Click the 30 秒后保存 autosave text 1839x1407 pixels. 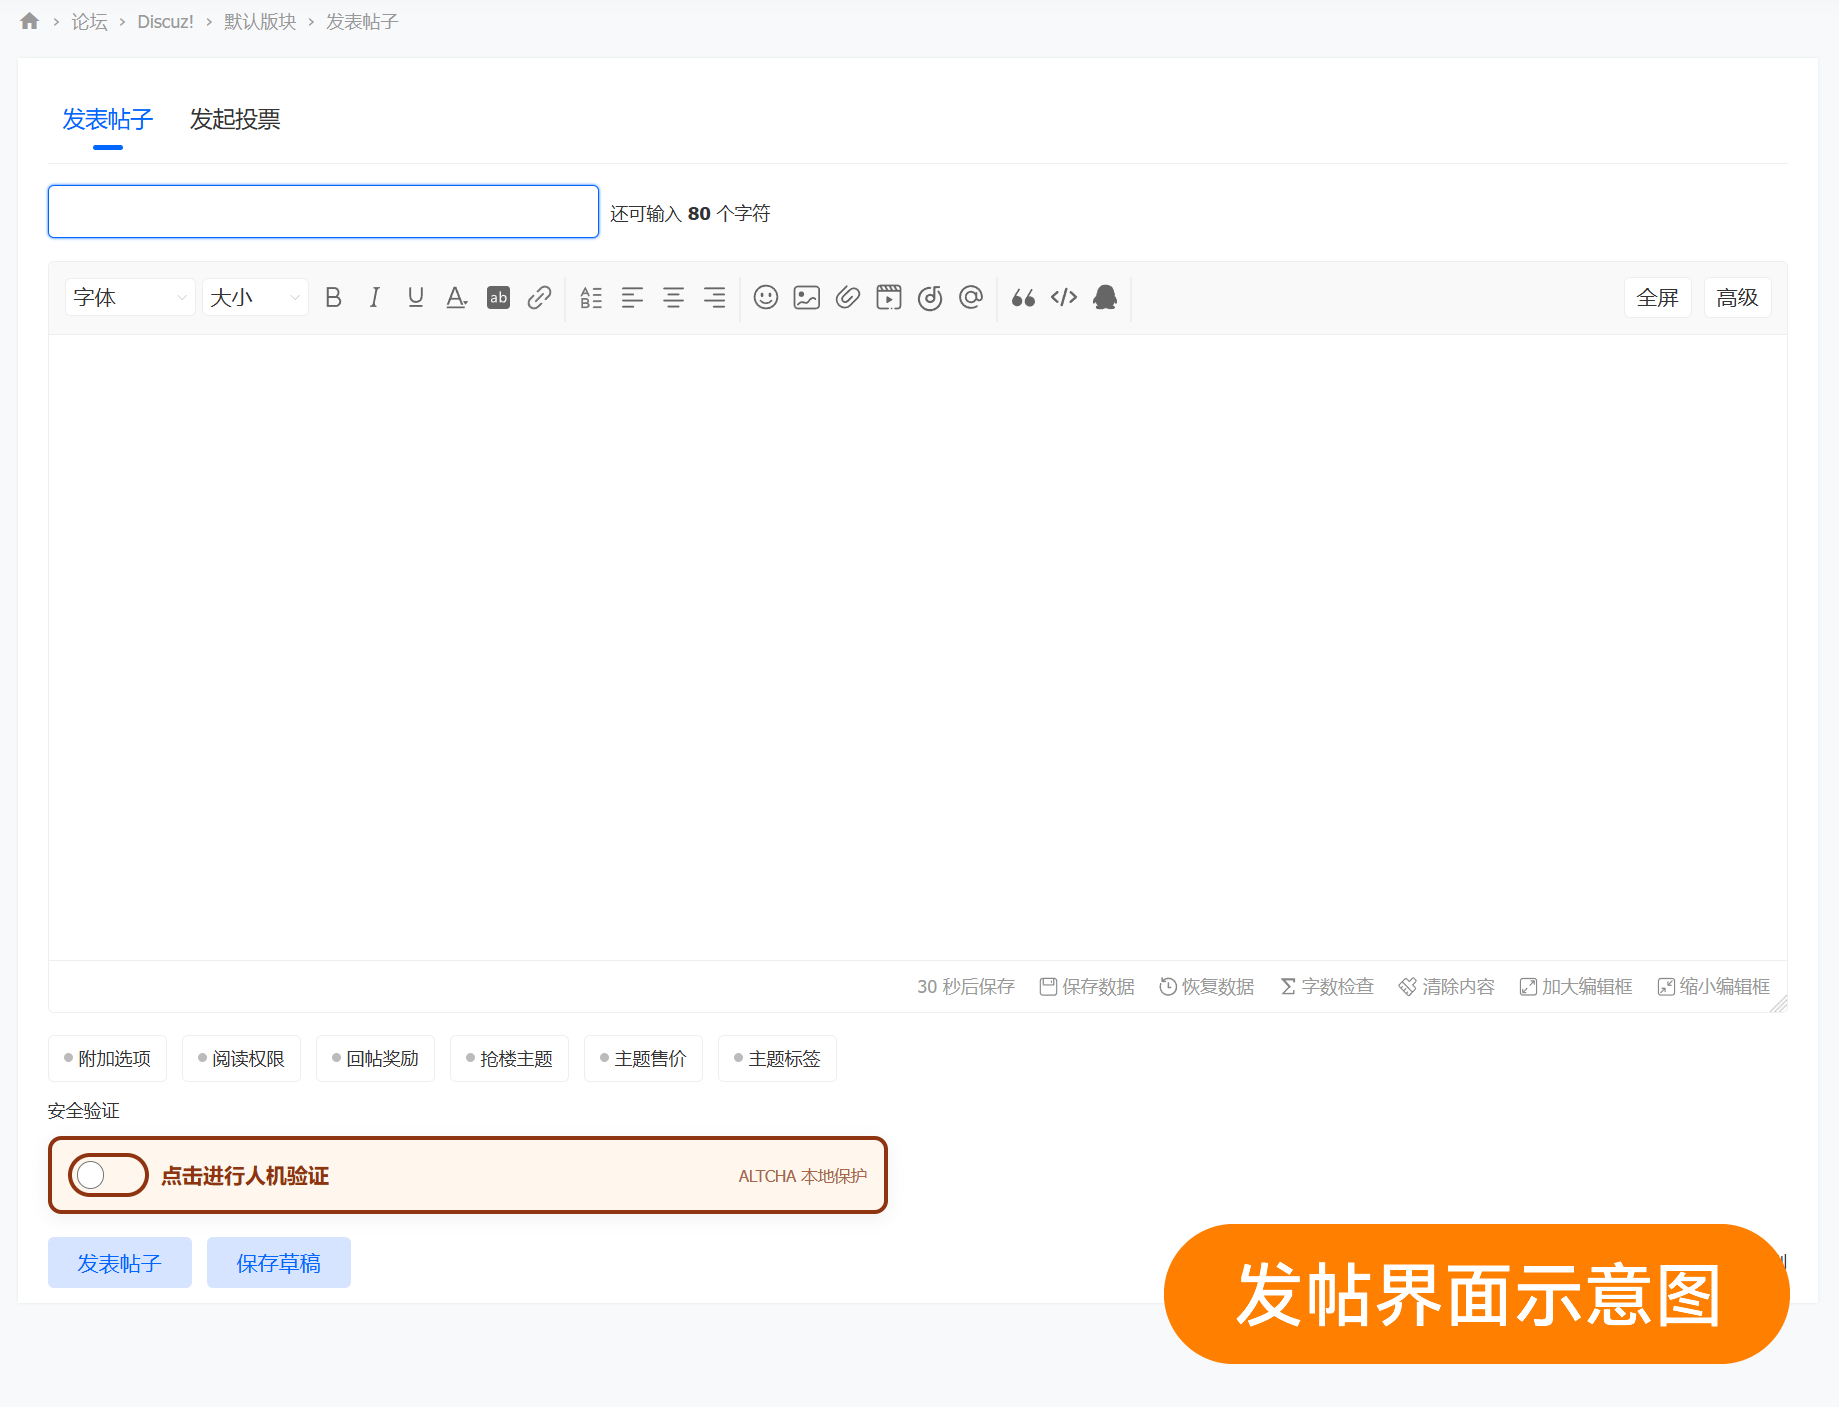(966, 987)
